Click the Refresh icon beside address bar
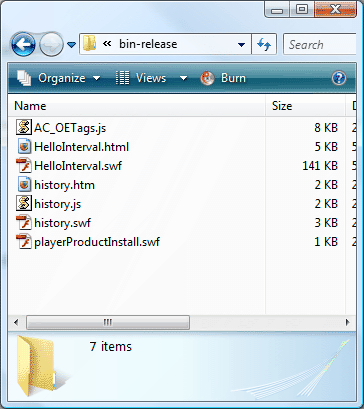The image size is (364, 409). coord(264,44)
